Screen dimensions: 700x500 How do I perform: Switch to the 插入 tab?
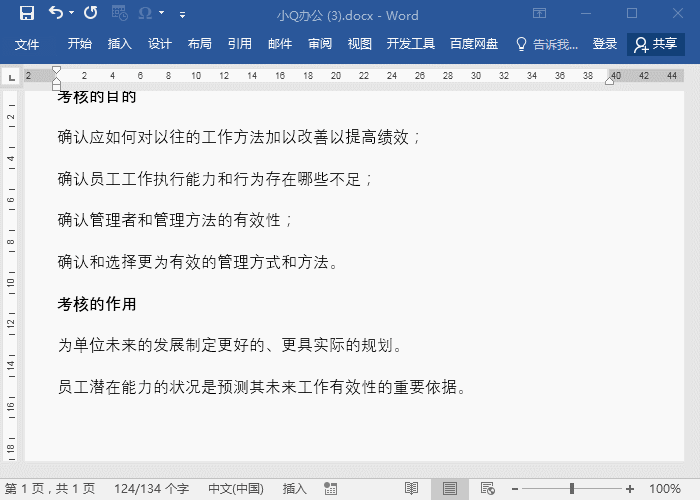(120, 44)
